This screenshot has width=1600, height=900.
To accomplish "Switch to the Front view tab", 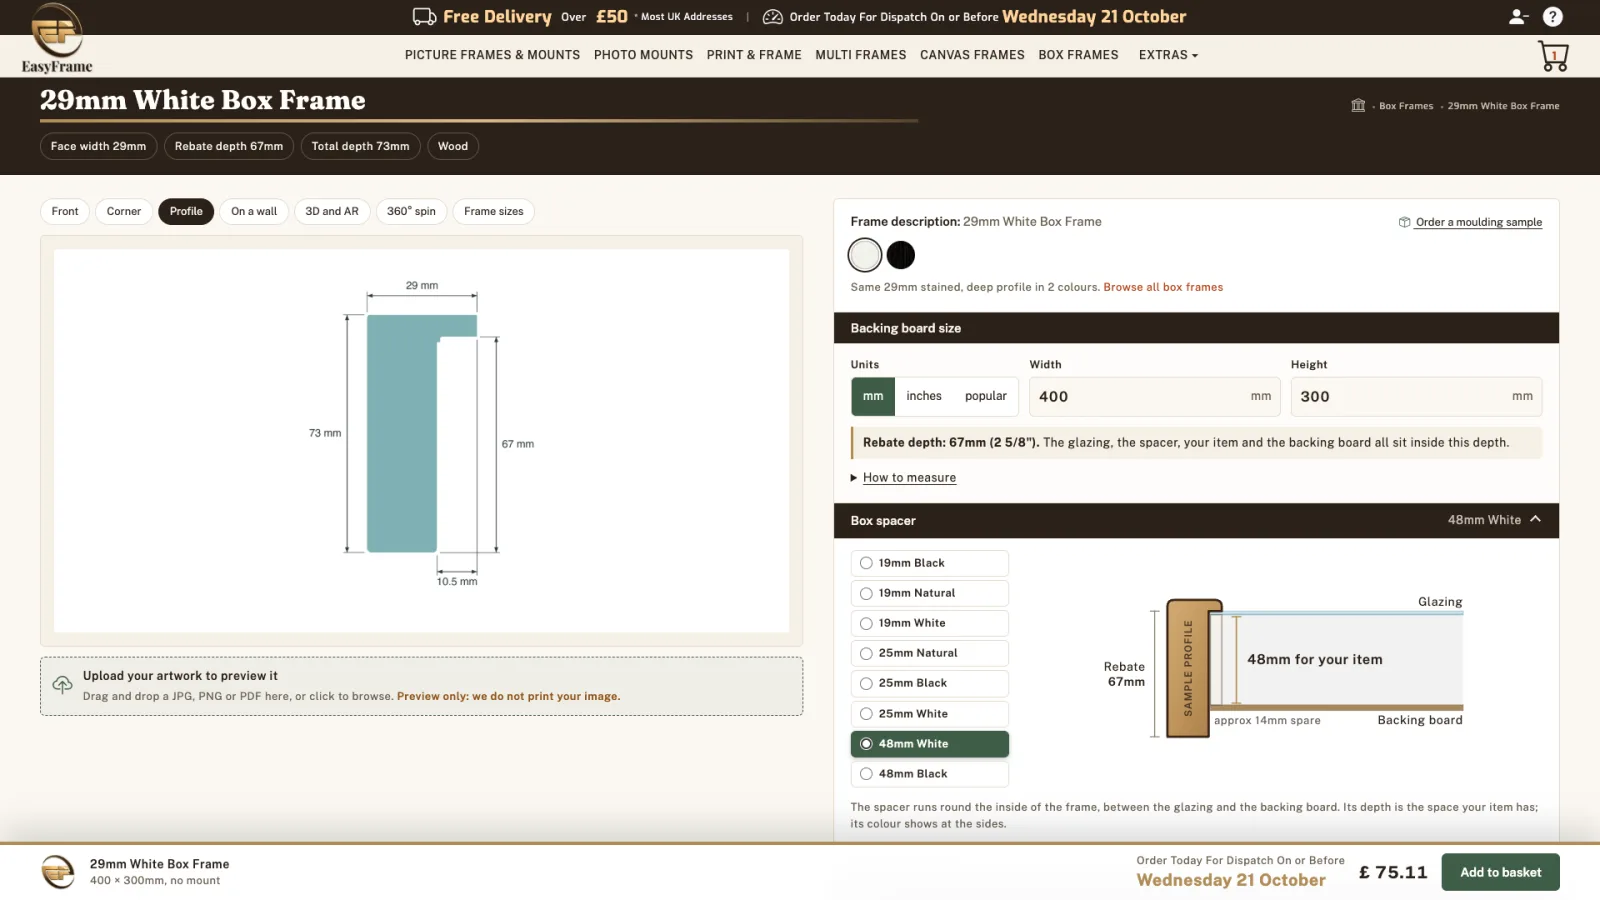I will 65,211.
